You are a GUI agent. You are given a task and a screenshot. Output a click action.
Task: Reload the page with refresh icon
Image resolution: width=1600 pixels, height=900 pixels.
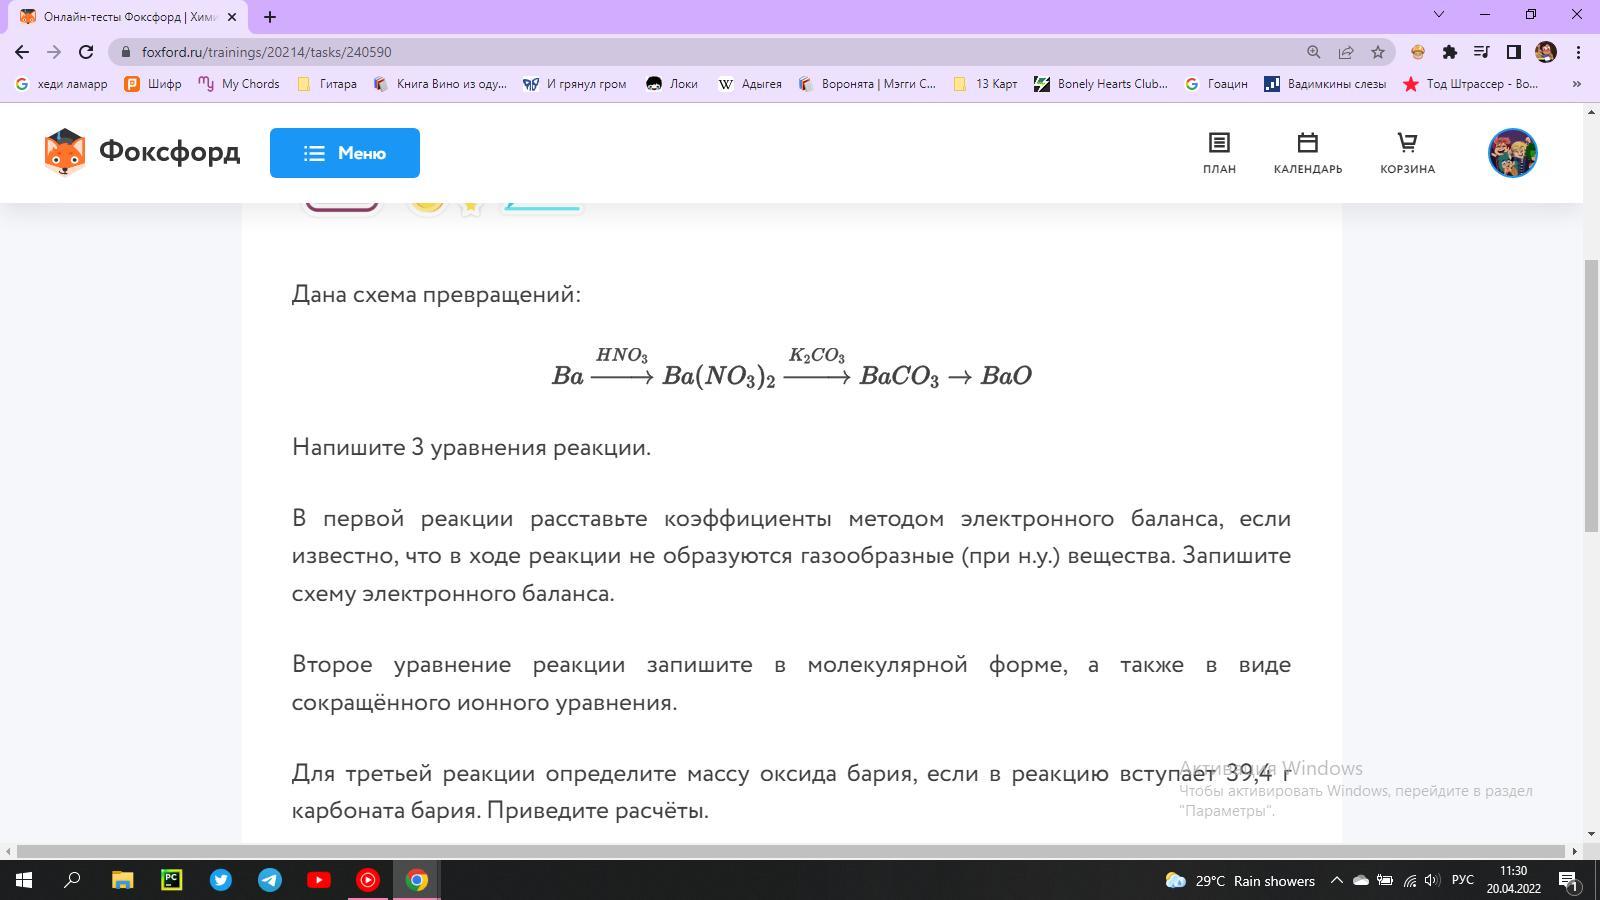pos(86,52)
